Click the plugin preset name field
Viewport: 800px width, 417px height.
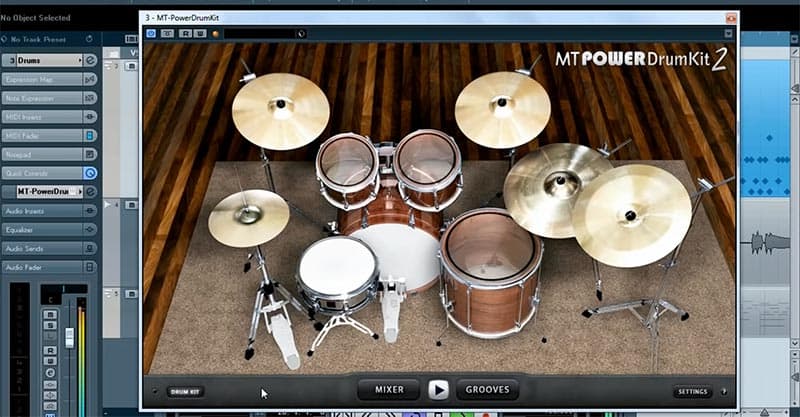pos(259,33)
